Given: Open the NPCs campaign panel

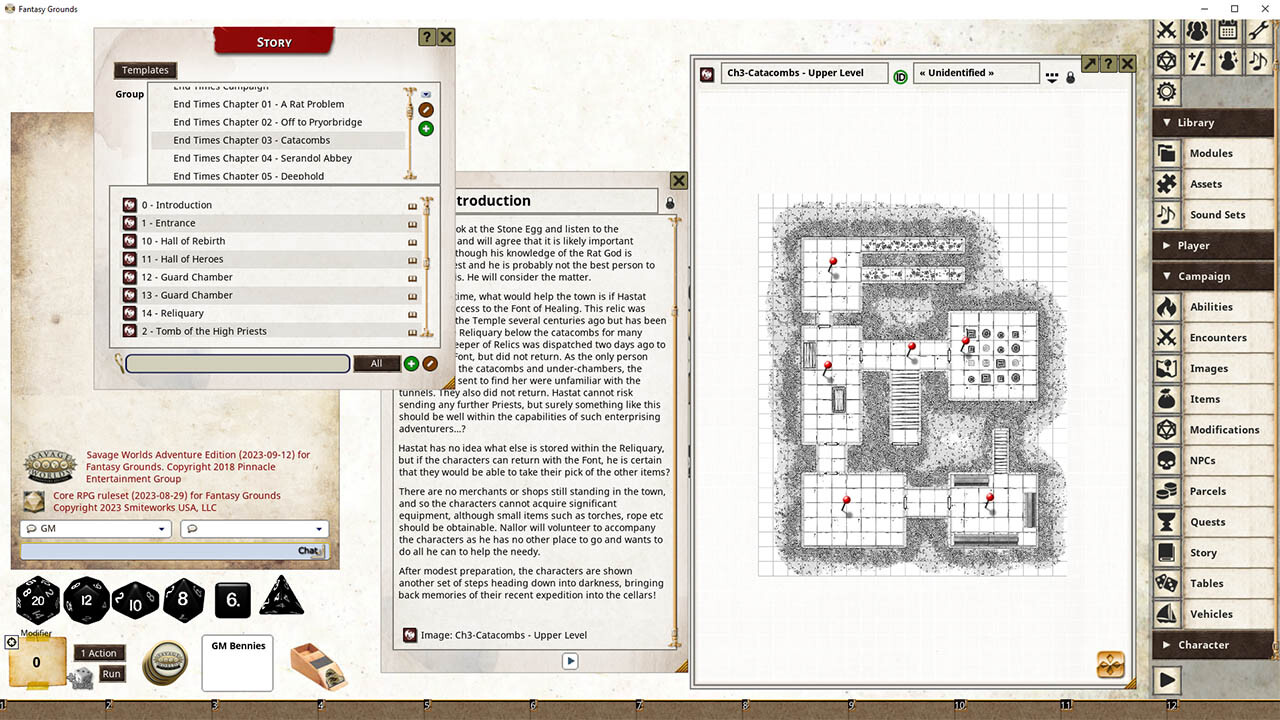Looking at the screenshot, I should pos(1203,460).
